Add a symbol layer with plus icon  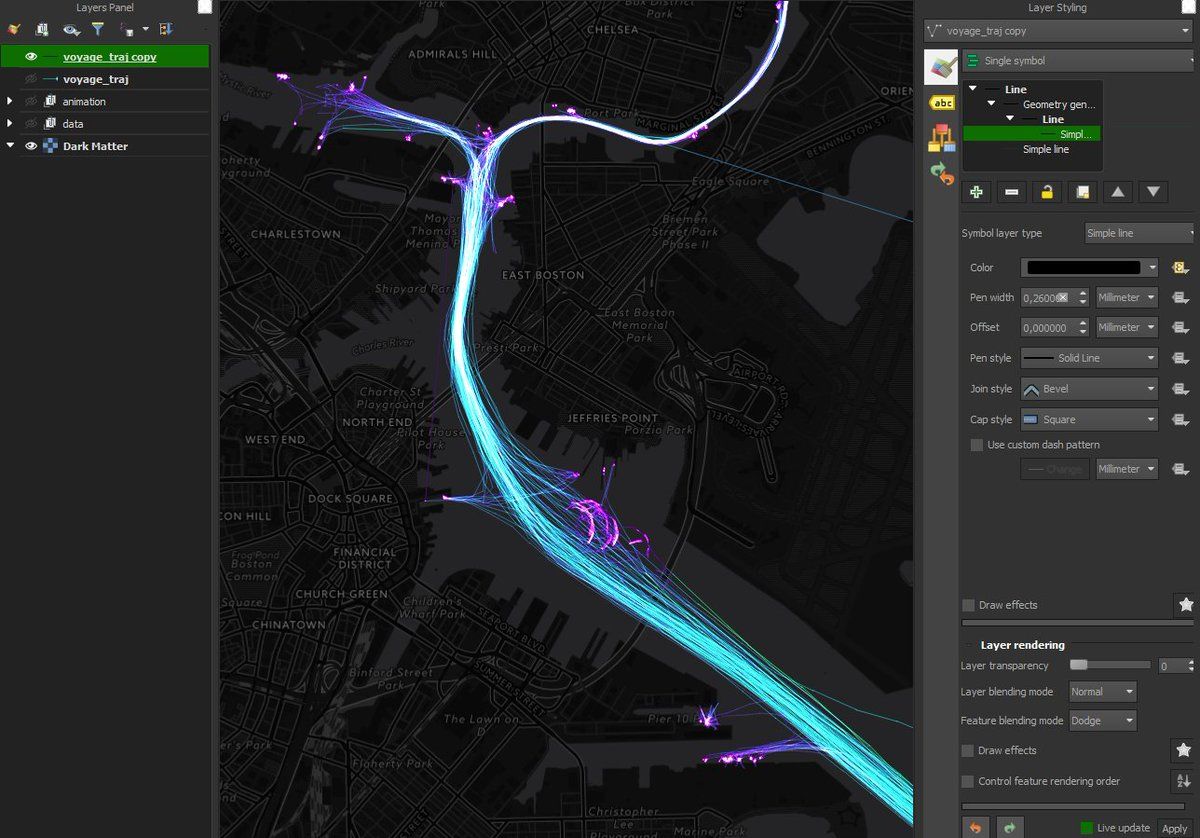pyautogui.click(x=976, y=192)
